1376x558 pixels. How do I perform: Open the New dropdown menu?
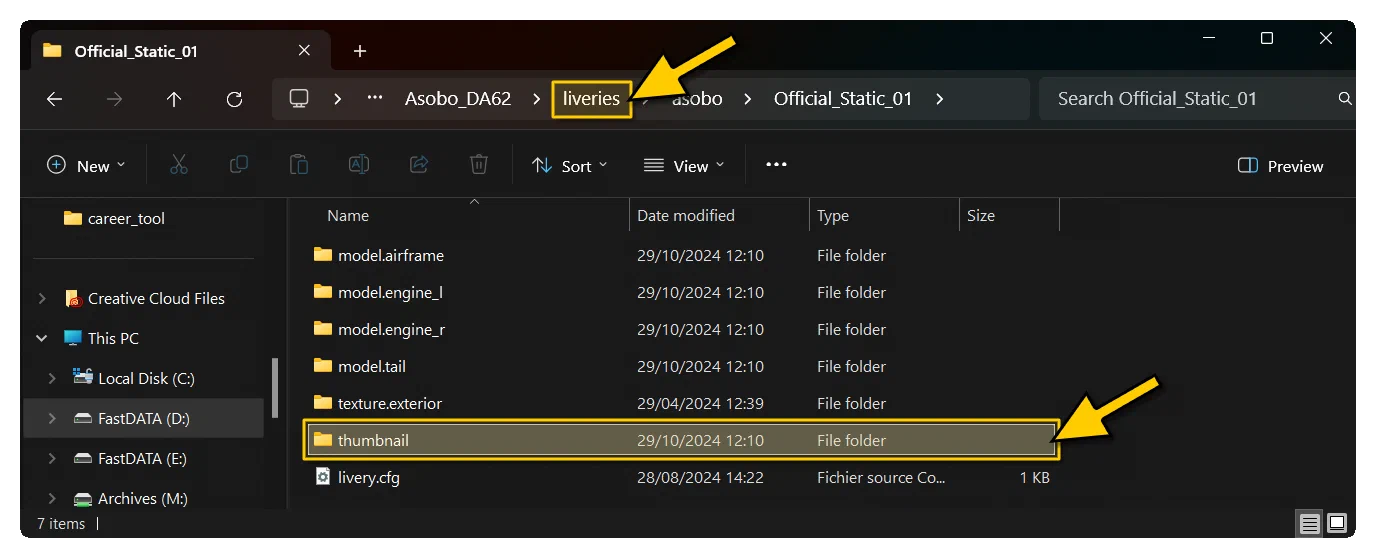pos(87,166)
